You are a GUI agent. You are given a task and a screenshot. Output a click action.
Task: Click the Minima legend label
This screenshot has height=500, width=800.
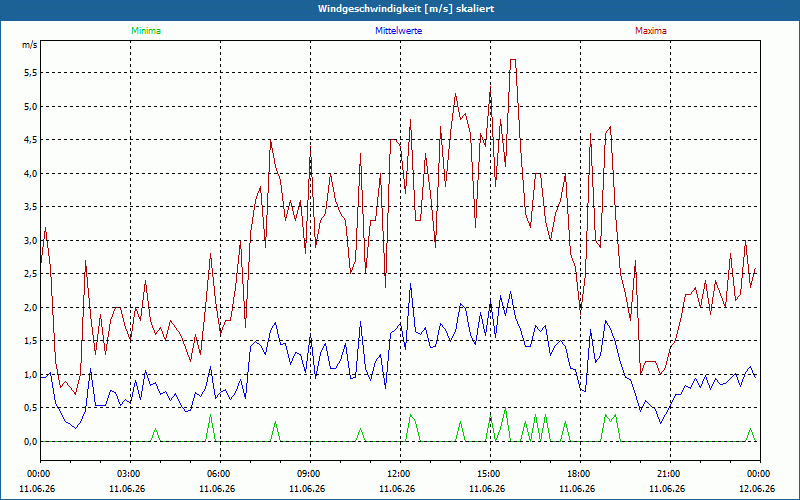tap(146, 31)
